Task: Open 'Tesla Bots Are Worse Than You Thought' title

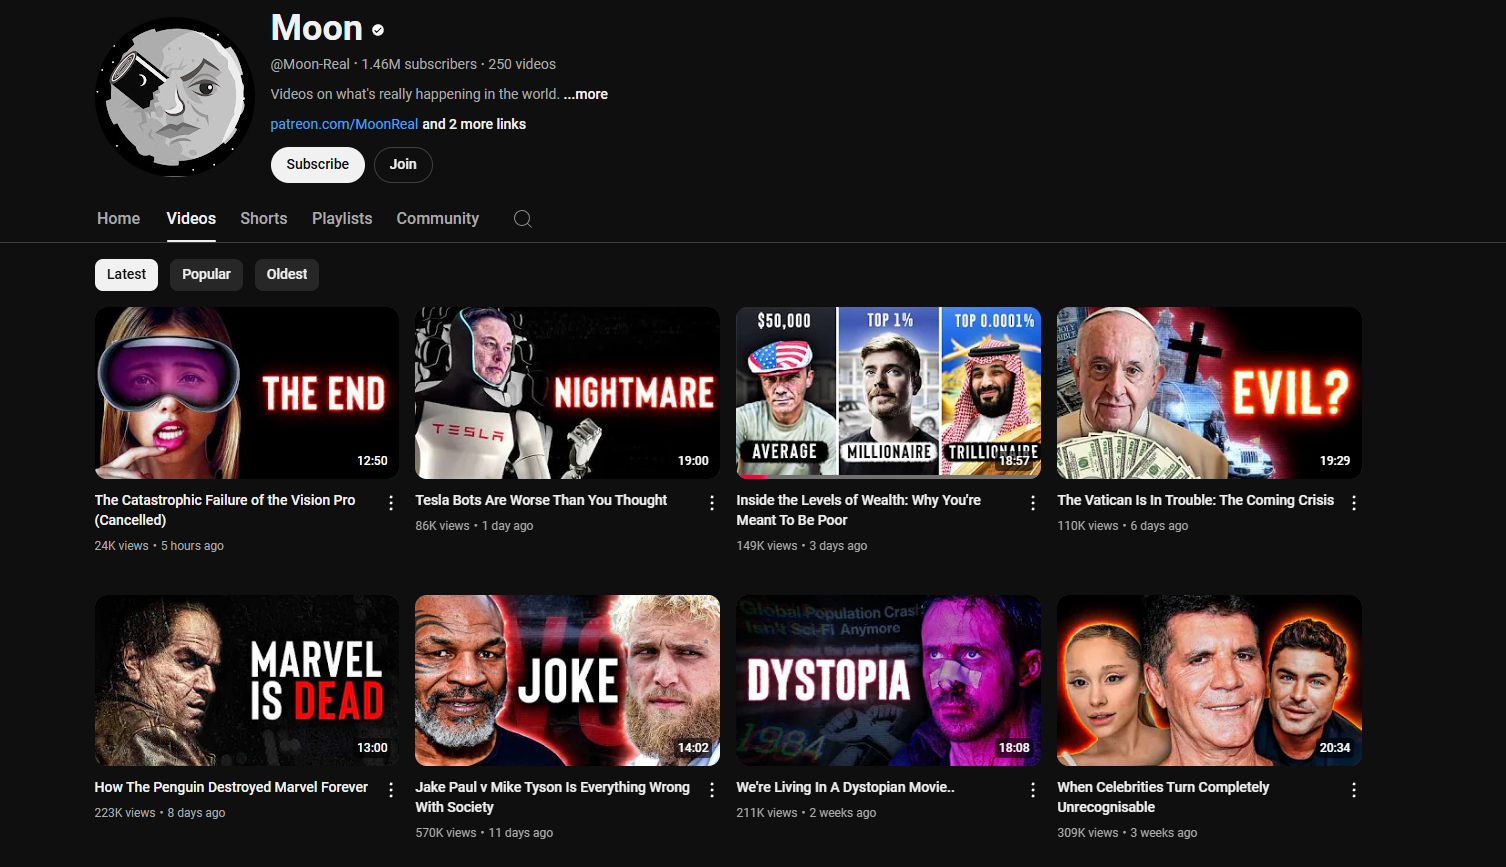Action: coord(541,500)
